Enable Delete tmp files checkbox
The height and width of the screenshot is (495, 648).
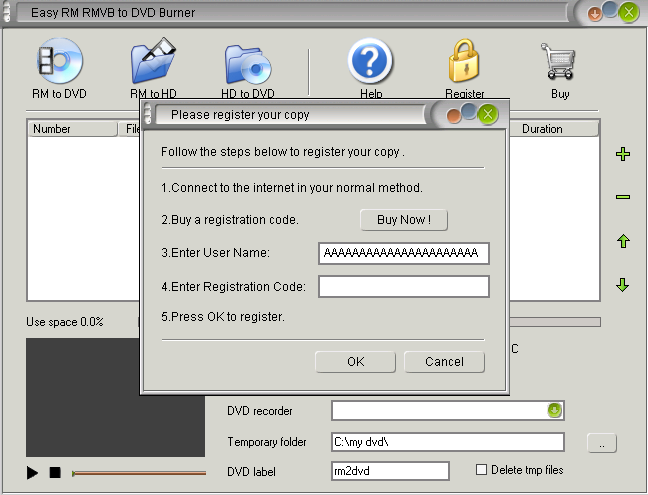click(481, 470)
